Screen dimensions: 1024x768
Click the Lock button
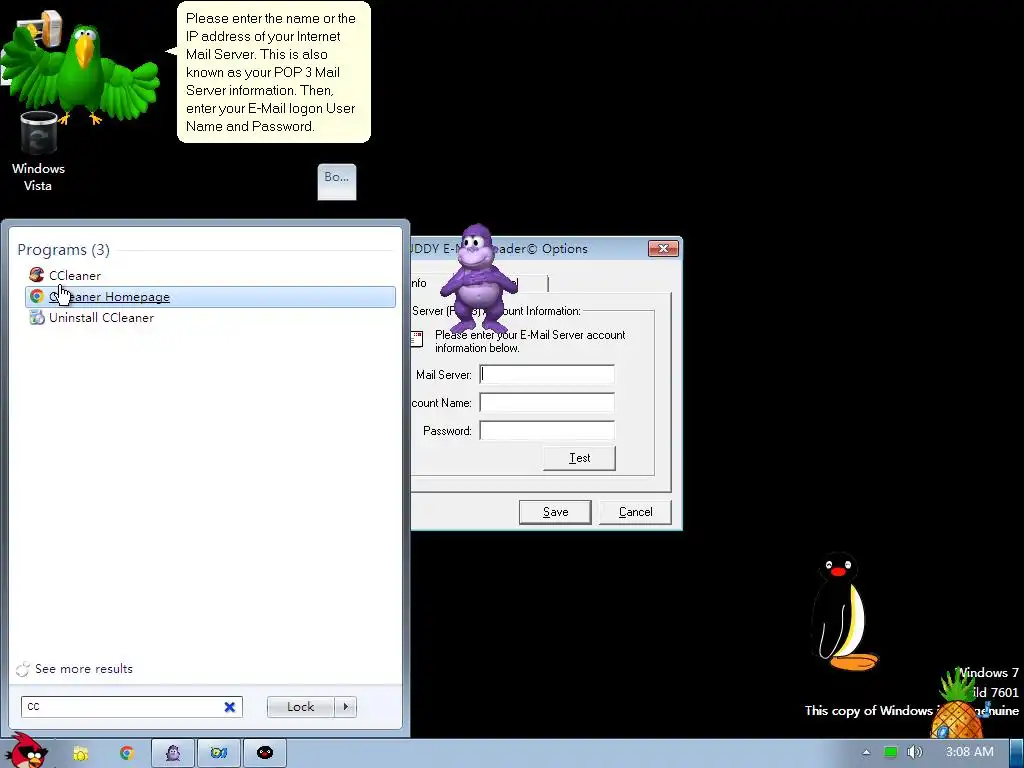pos(300,707)
